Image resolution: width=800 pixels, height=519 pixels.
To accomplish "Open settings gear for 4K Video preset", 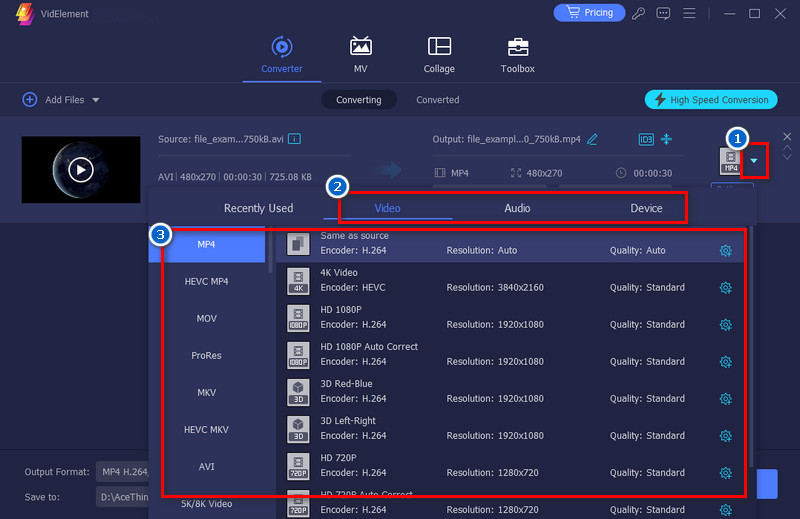I will (x=726, y=288).
